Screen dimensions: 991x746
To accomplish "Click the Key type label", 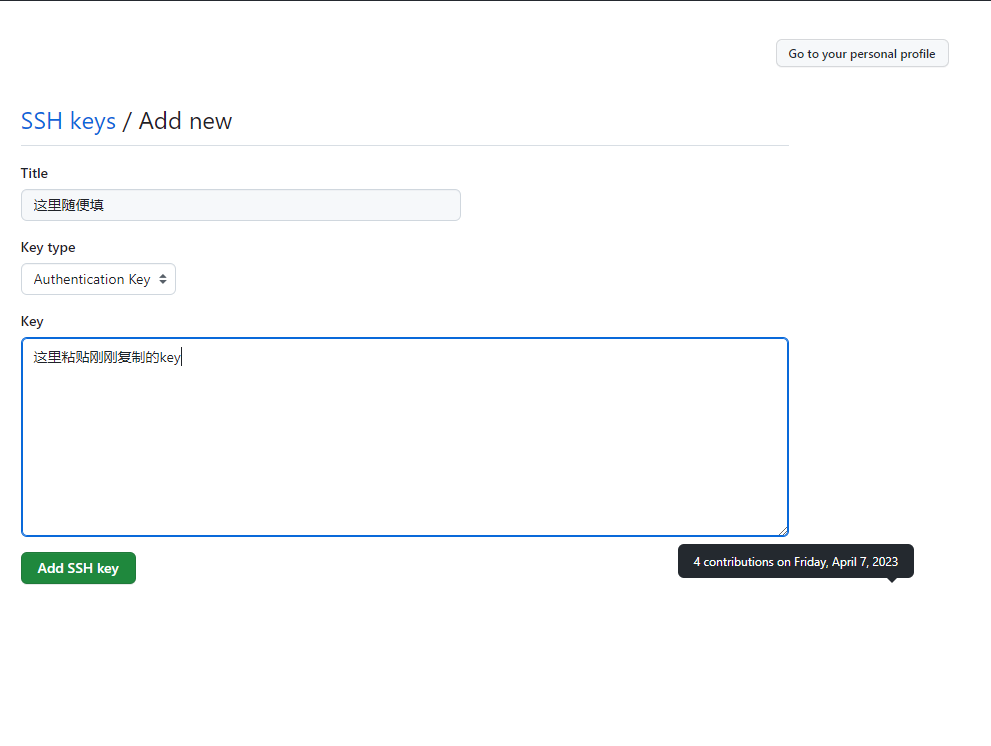I will (x=48, y=247).
